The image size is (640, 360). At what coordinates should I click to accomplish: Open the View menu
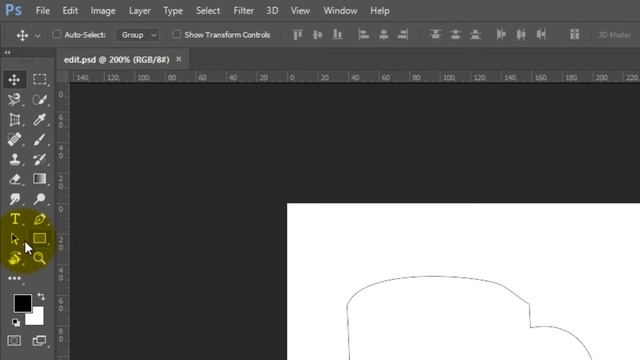click(300, 11)
